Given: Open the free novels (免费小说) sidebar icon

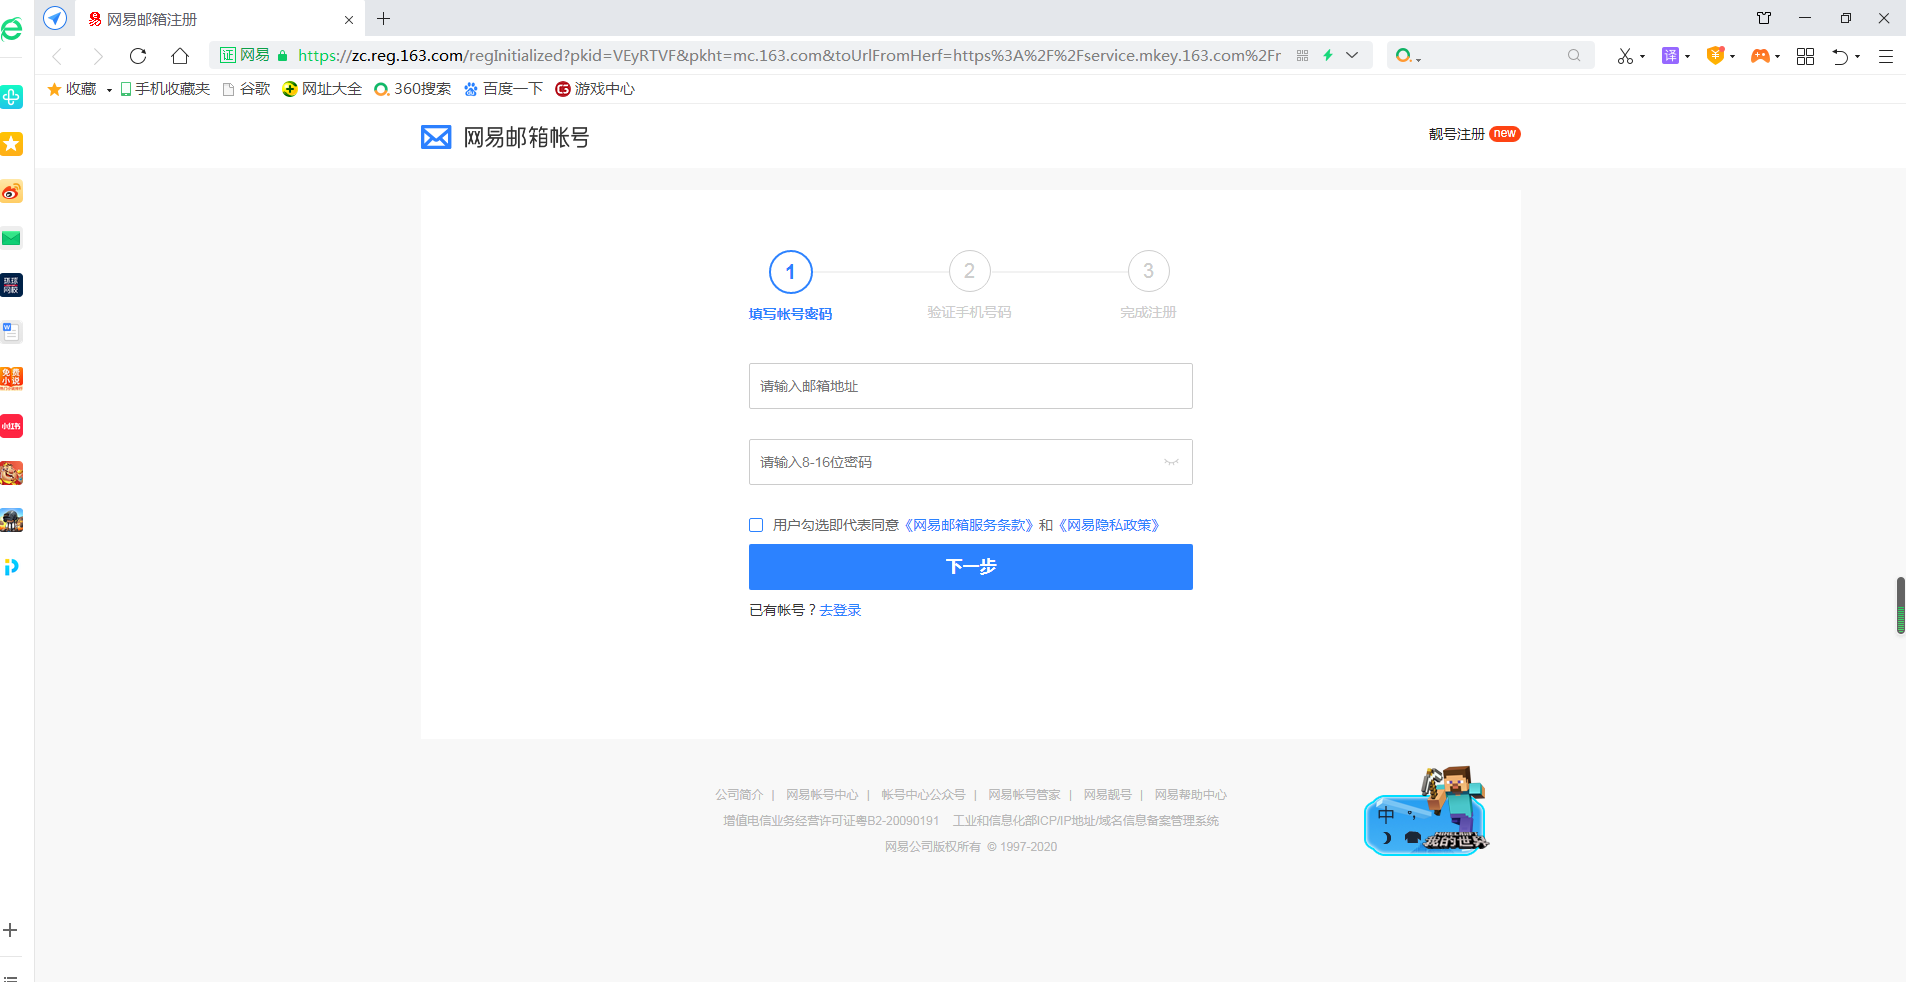Looking at the screenshot, I should [x=11, y=379].
